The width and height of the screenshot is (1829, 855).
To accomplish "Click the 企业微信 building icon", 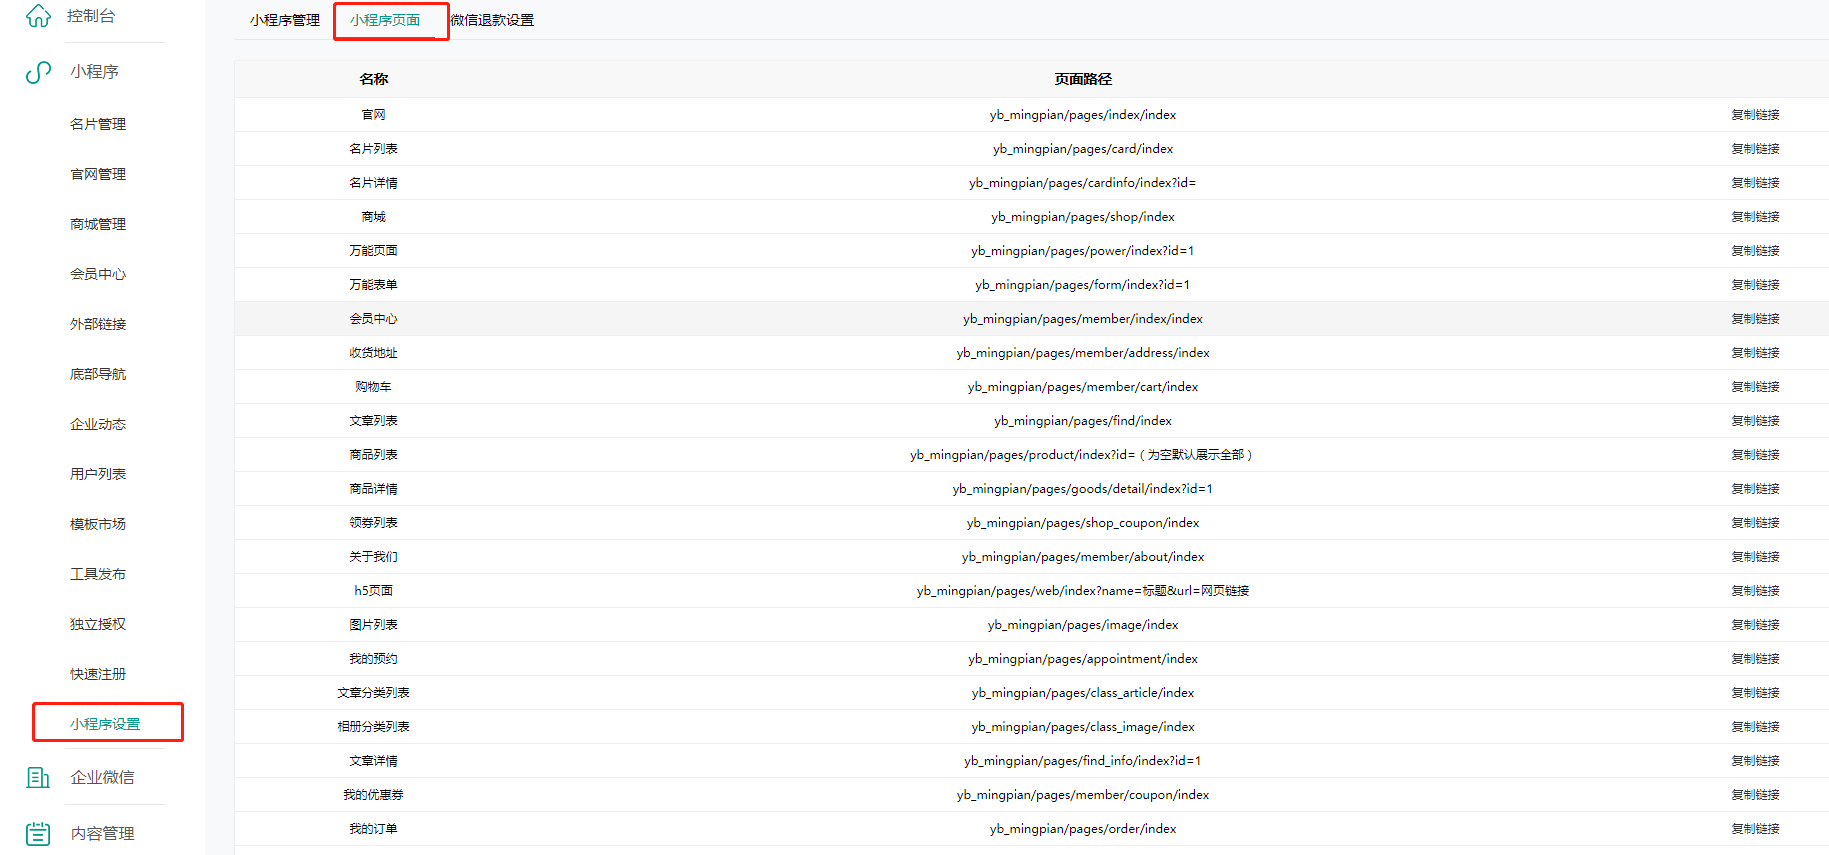I will pos(38,777).
